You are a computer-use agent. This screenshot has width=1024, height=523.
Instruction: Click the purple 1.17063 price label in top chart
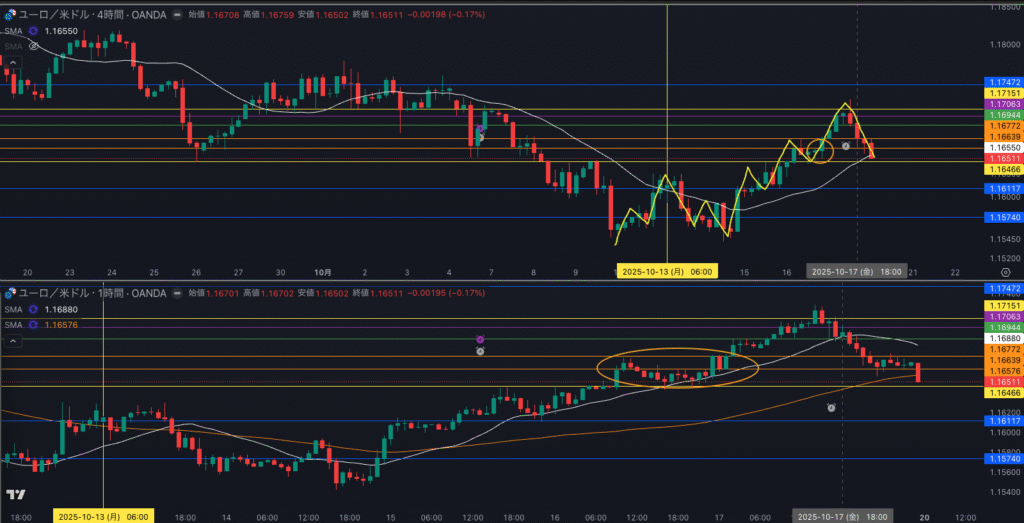point(1001,104)
